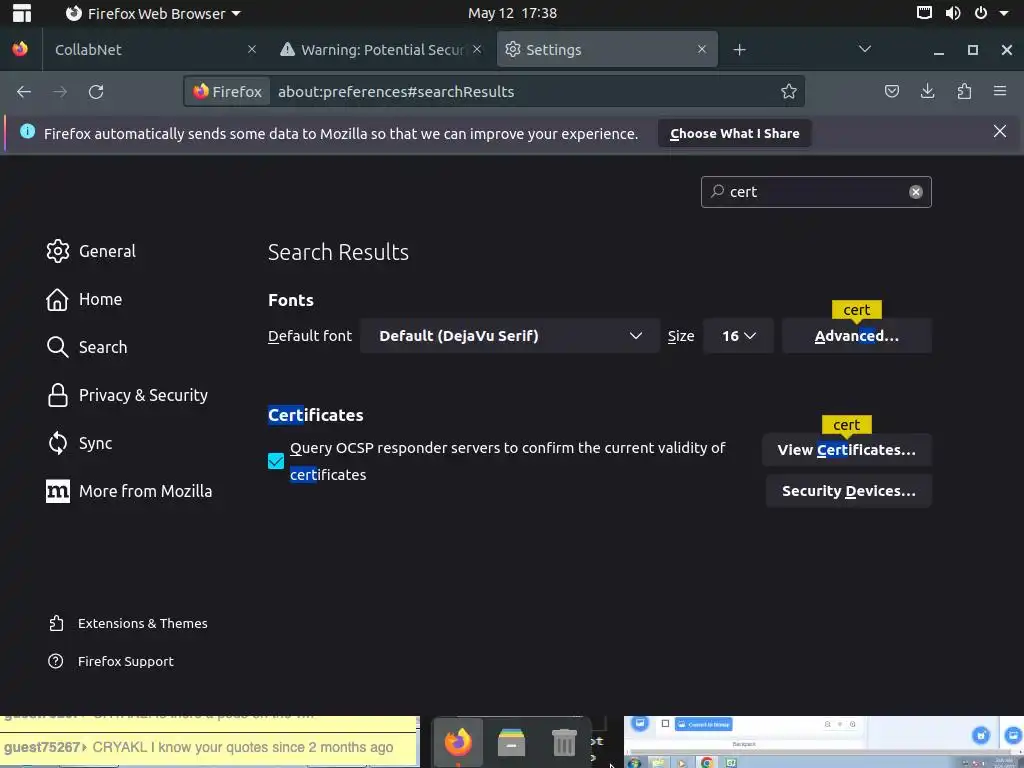
Task: Uncheck the Query OCSP responder servers checkbox
Action: [x=276, y=461]
